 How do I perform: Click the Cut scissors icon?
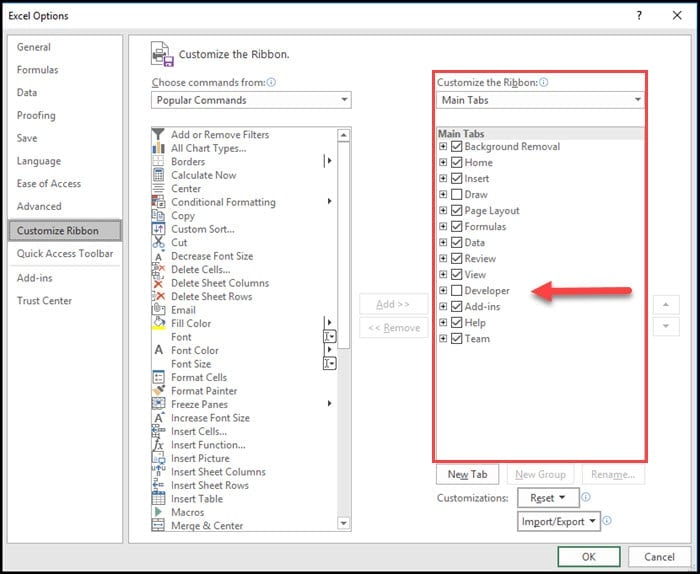click(158, 242)
